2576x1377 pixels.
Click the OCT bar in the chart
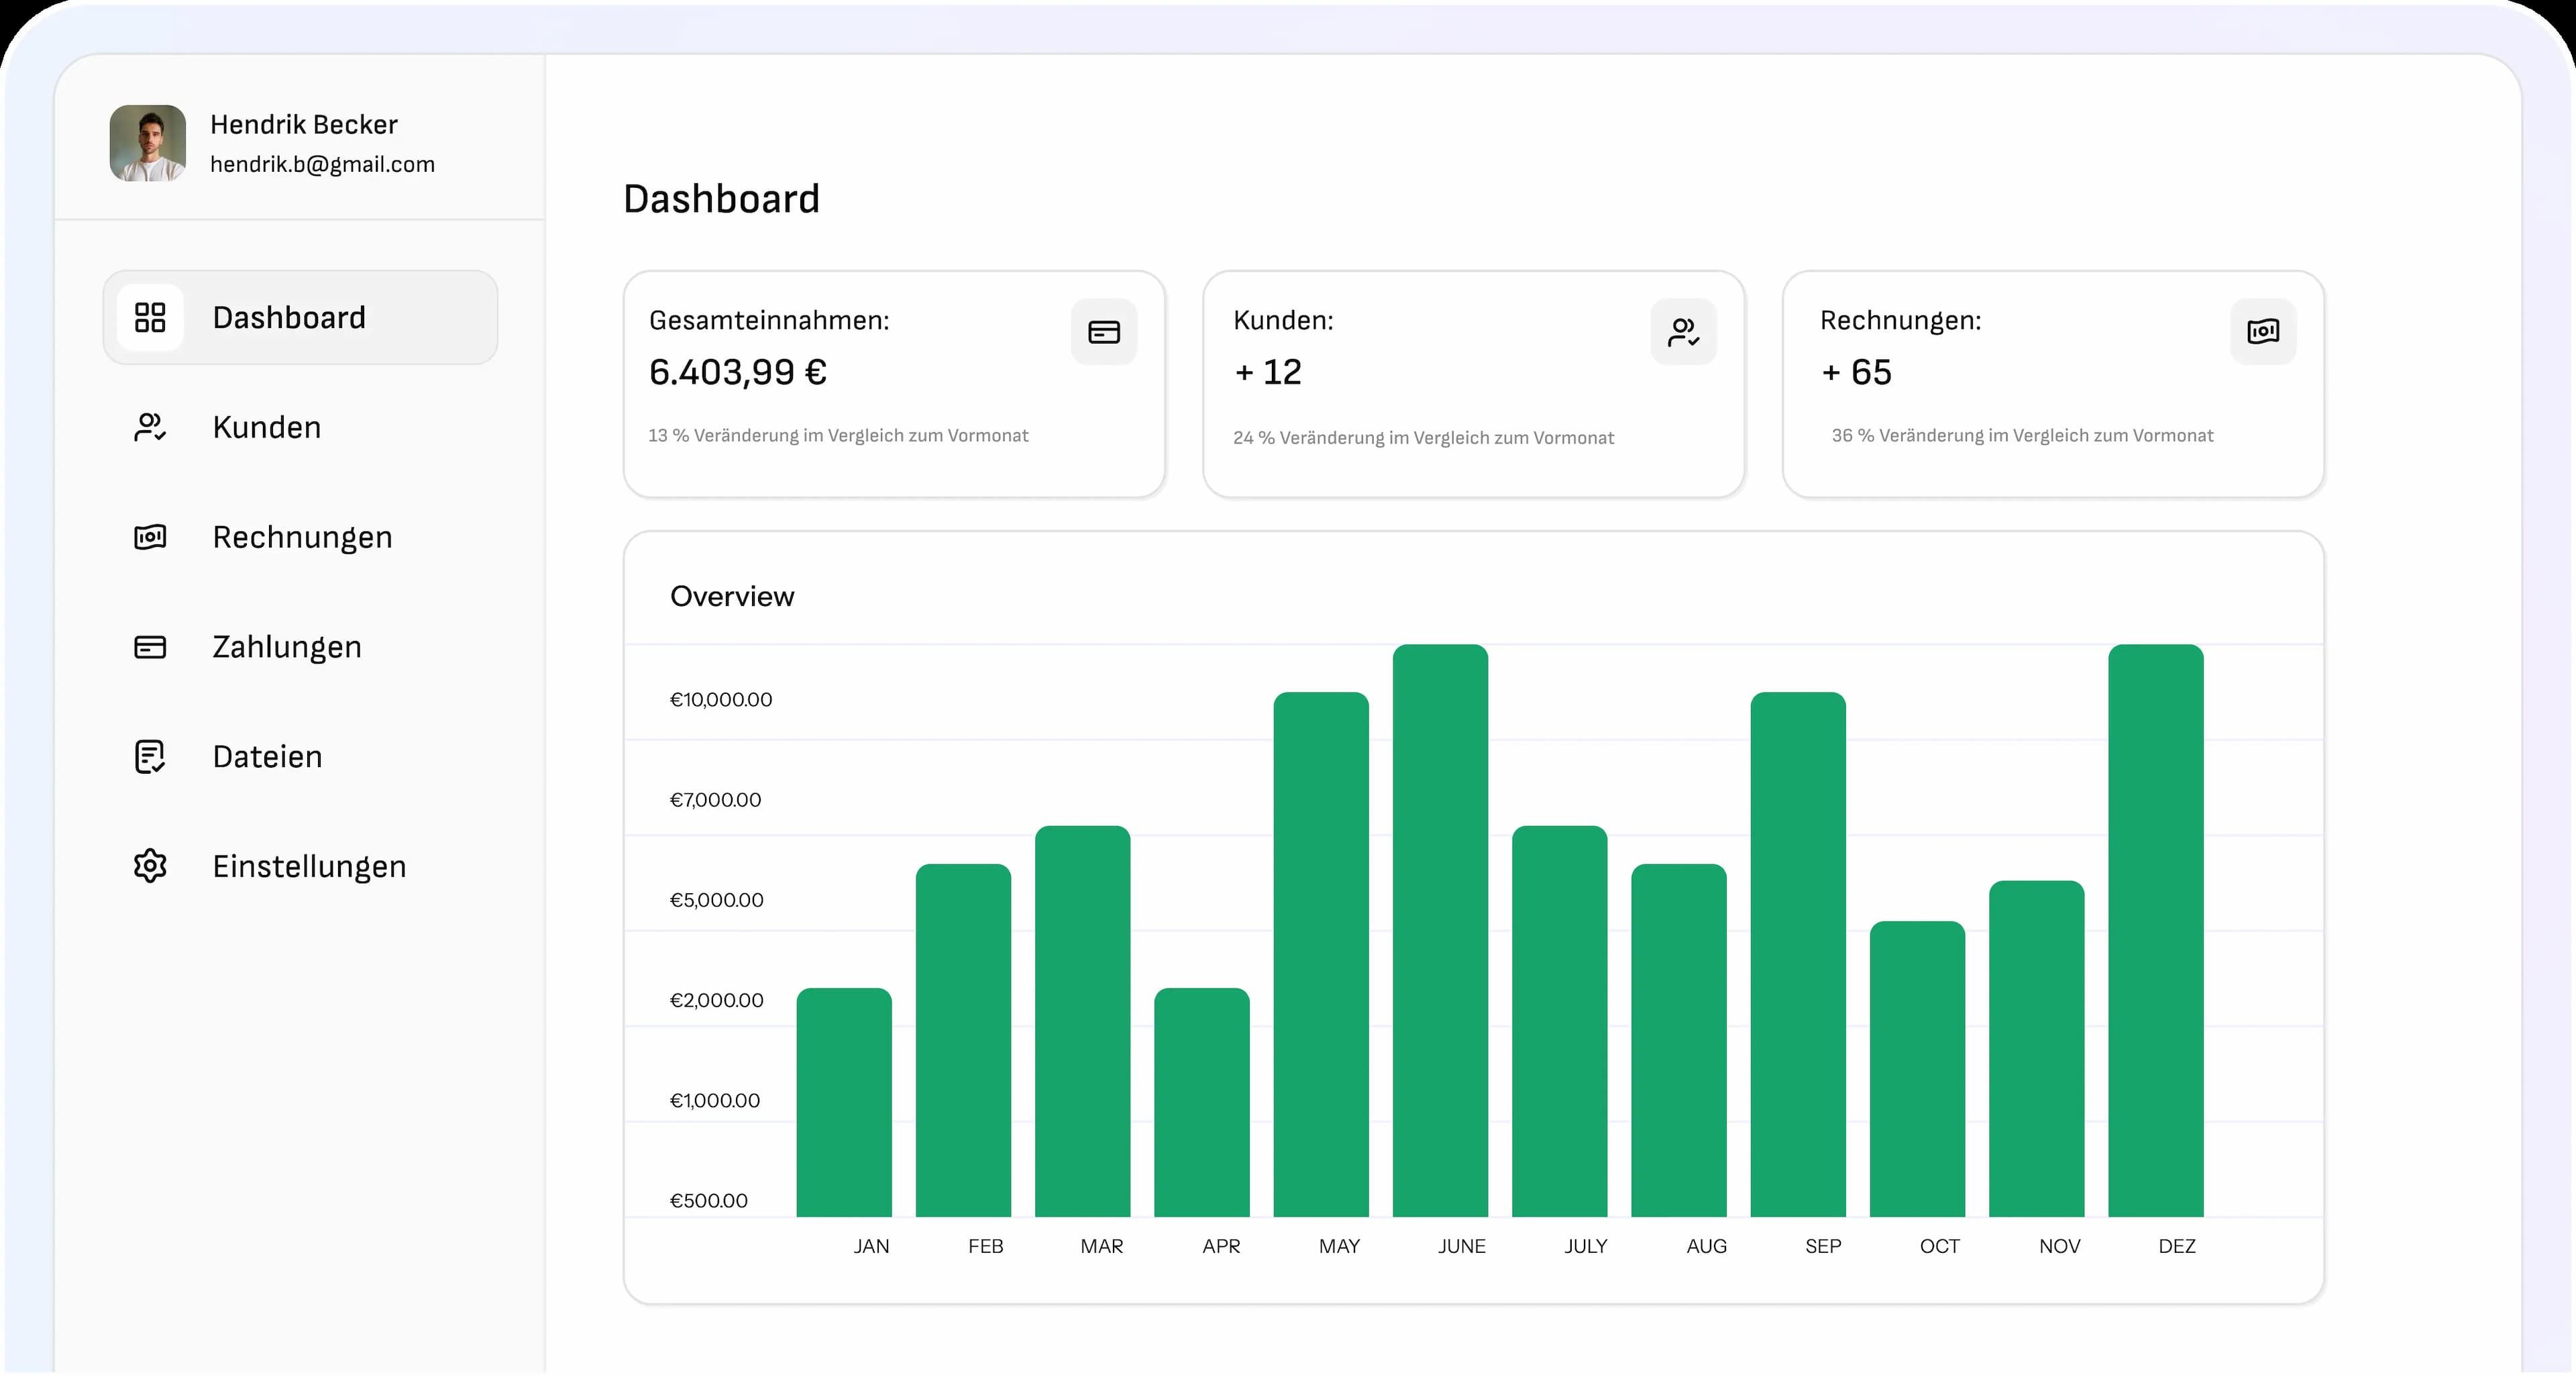click(x=1917, y=1069)
